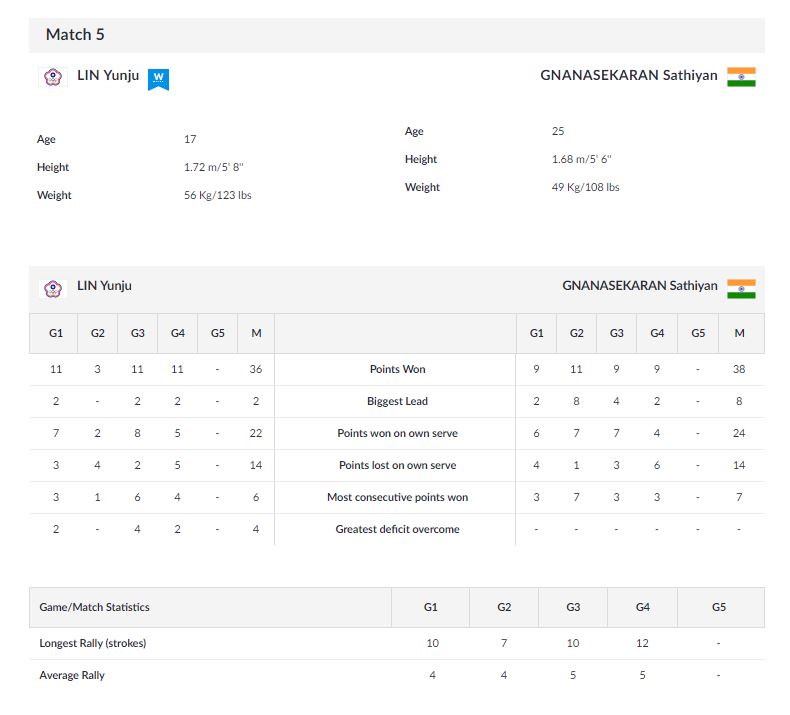The width and height of the screenshot is (790, 715).
Task: Open GNANASEKARAN Sathiyan name in top header
Action: pyautogui.click(x=628, y=76)
